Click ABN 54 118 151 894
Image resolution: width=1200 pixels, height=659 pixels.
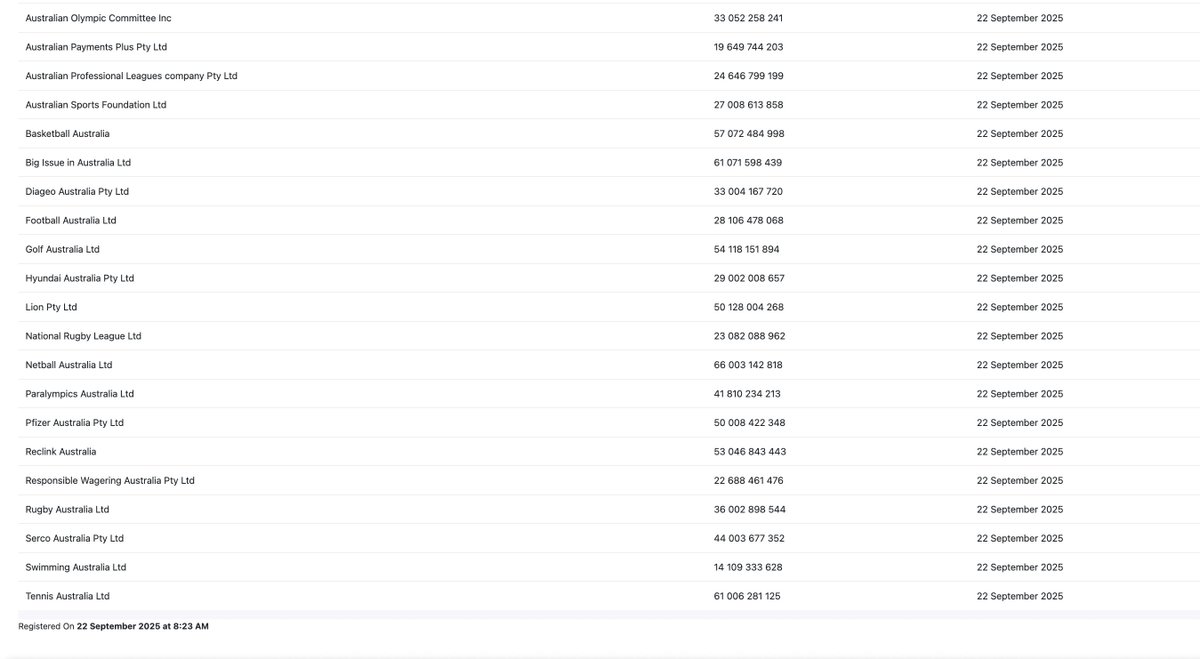tap(747, 250)
